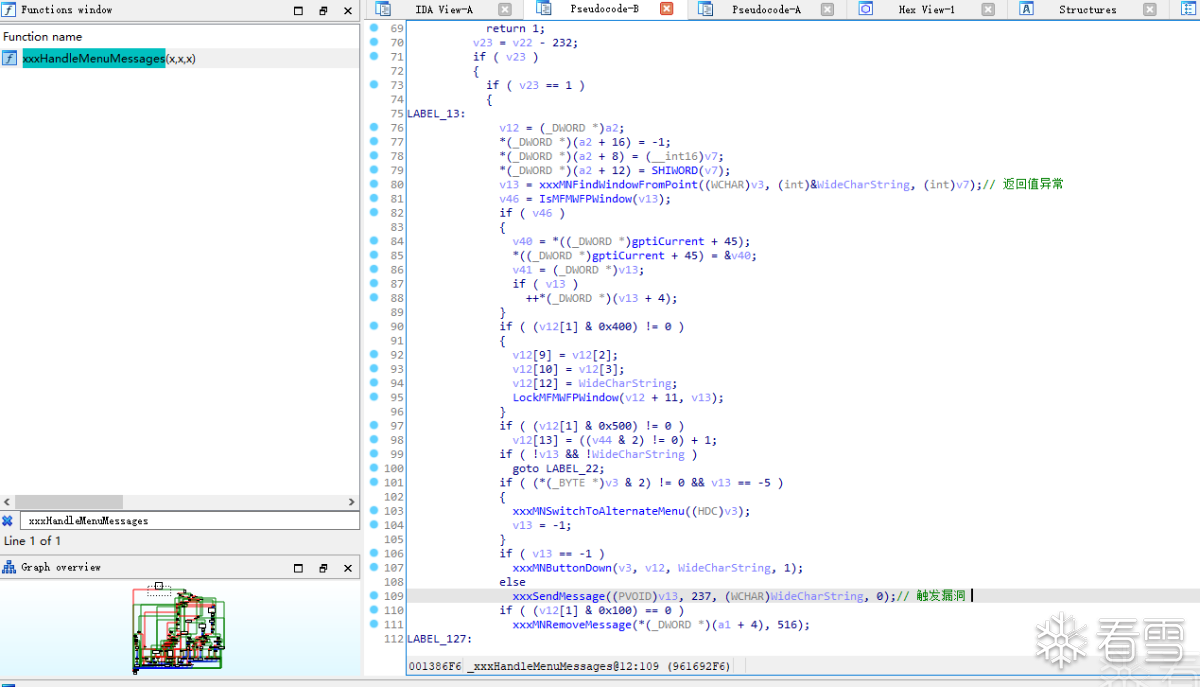Click 'return 1;' on line 69
The width and height of the screenshot is (1200, 687).
point(516,29)
